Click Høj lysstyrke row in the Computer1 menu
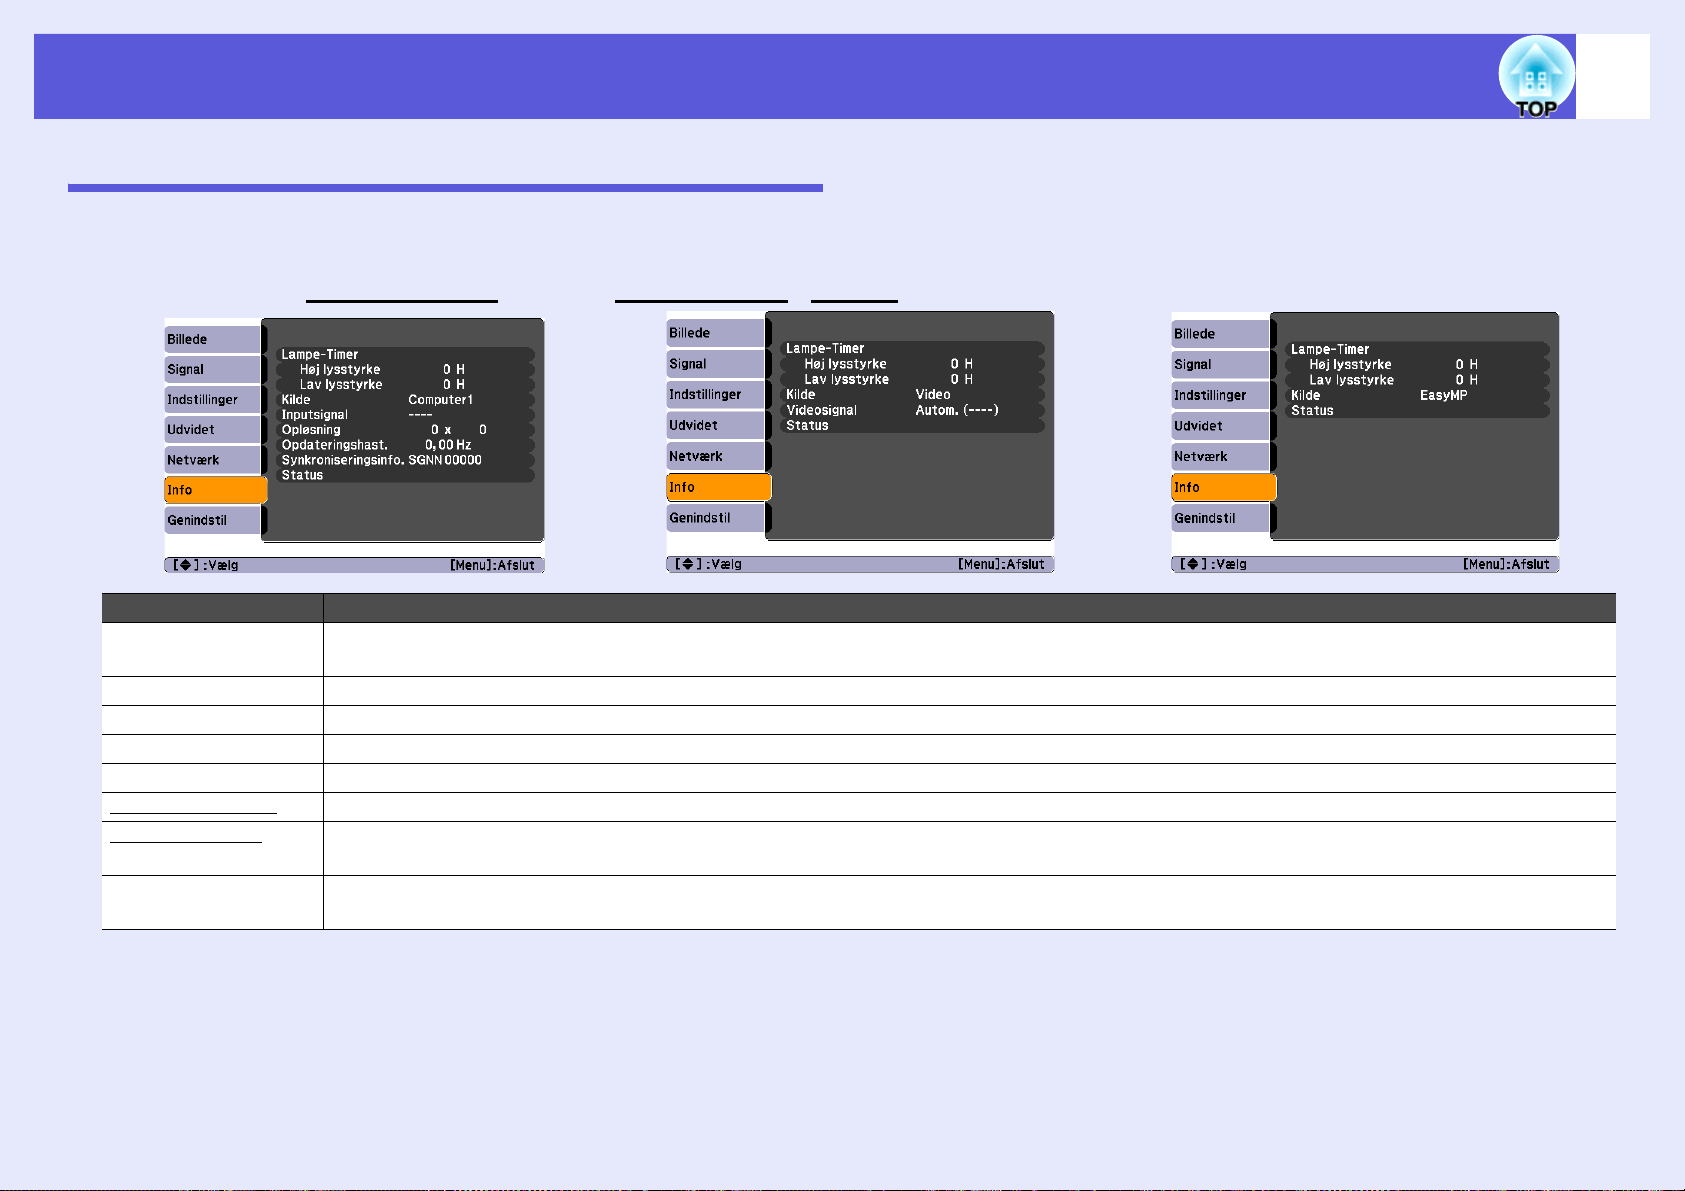1685x1191 pixels. (405, 369)
